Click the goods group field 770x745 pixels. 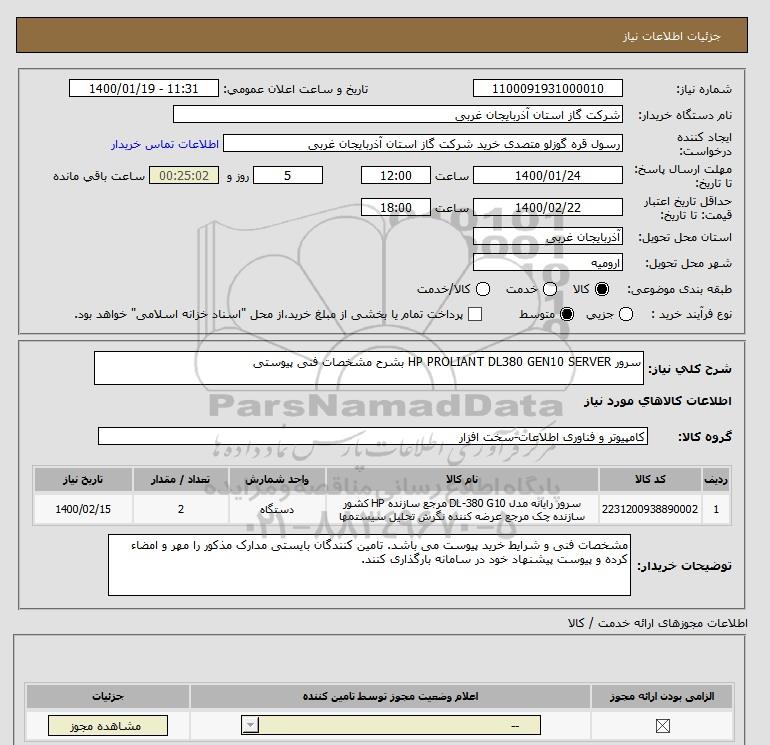click(x=373, y=436)
